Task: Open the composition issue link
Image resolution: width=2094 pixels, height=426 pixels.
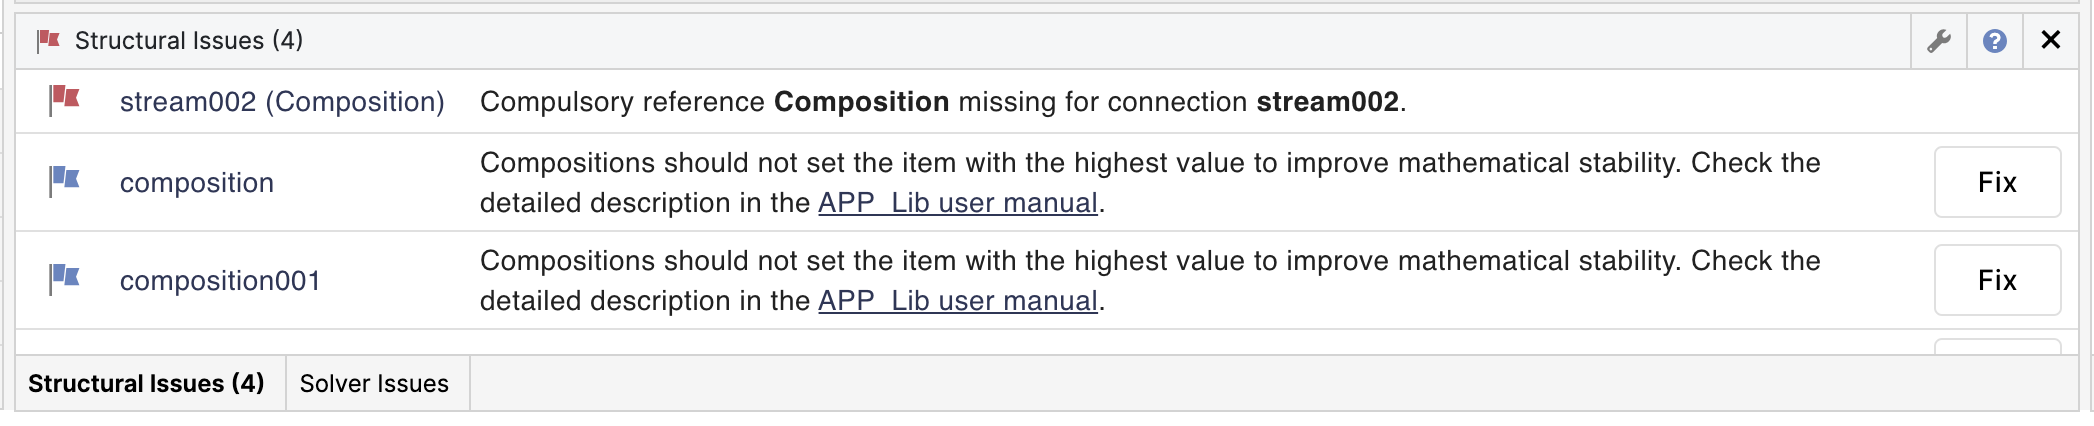Action: pos(197,183)
